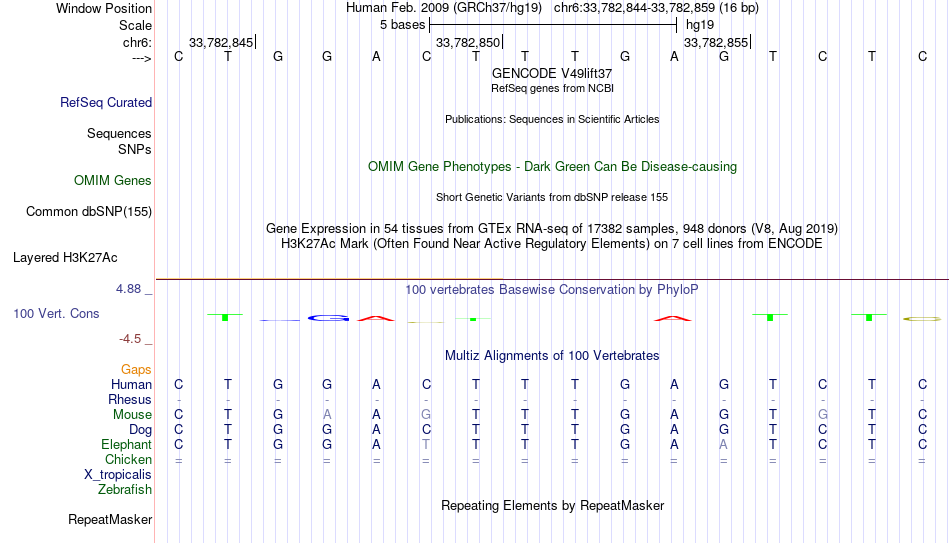
Task: Click the scale bar line
Action: click(x=553, y=25)
